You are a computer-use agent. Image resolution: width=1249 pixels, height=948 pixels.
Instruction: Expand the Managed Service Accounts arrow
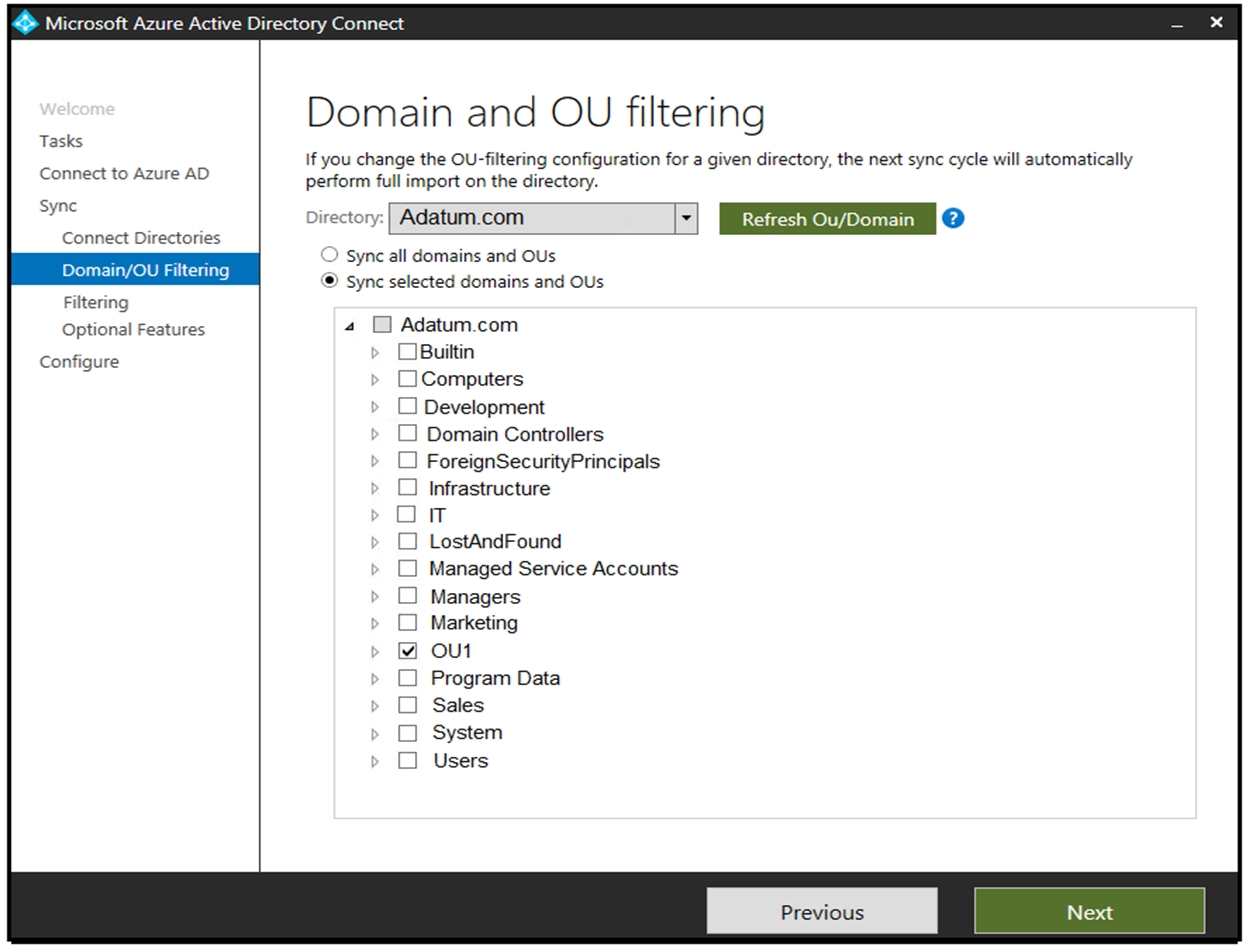pos(375,569)
